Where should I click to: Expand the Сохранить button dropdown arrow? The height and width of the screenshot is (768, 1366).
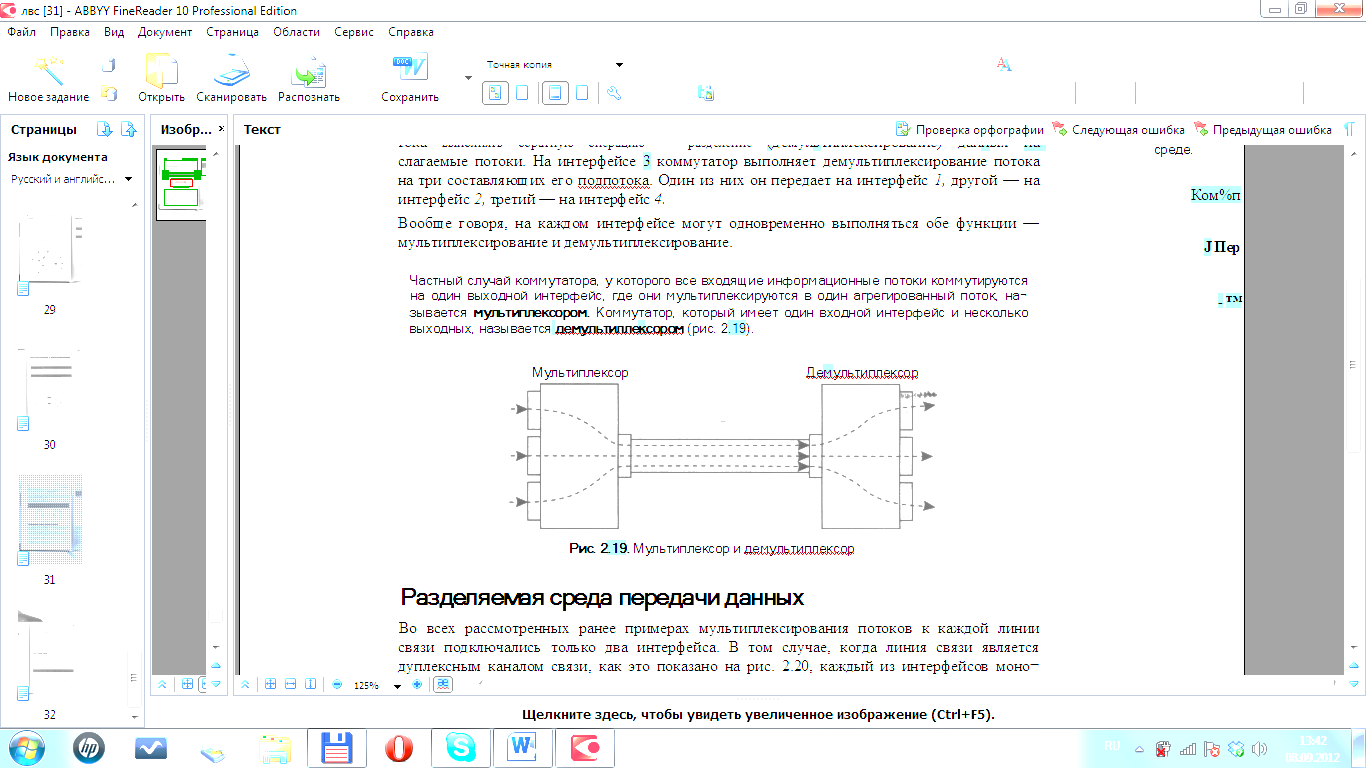(469, 76)
